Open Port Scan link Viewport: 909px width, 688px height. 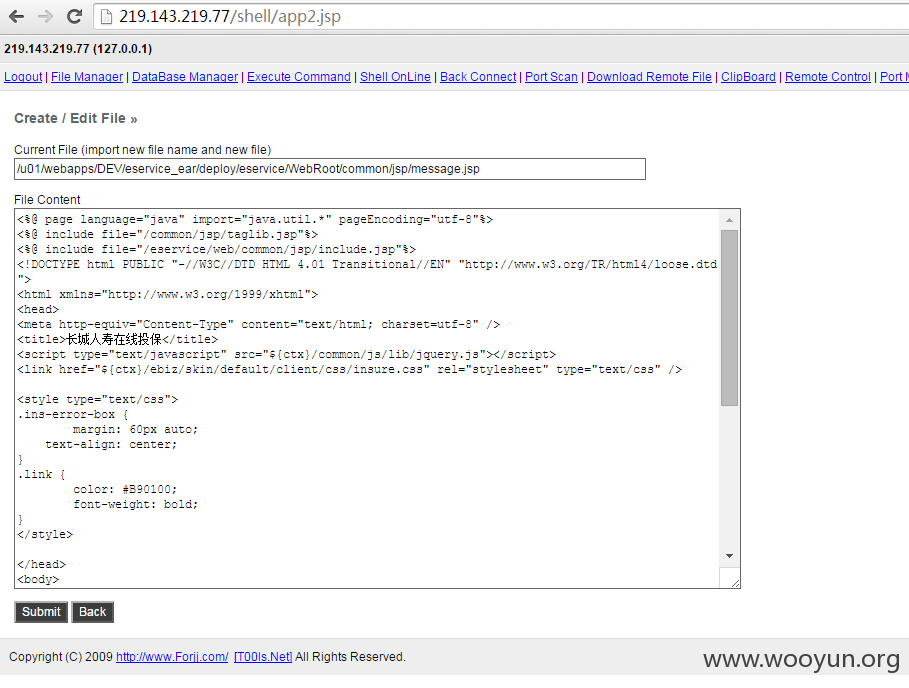tap(551, 77)
